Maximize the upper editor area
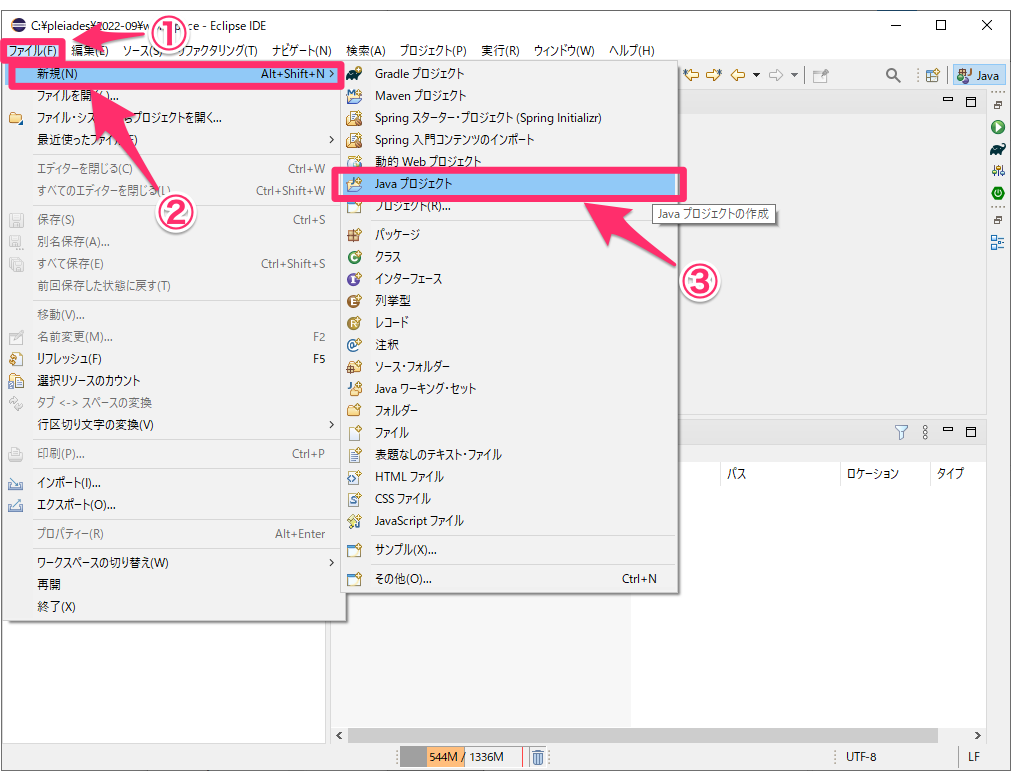This screenshot has height=771, width=1011. click(x=971, y=102)
